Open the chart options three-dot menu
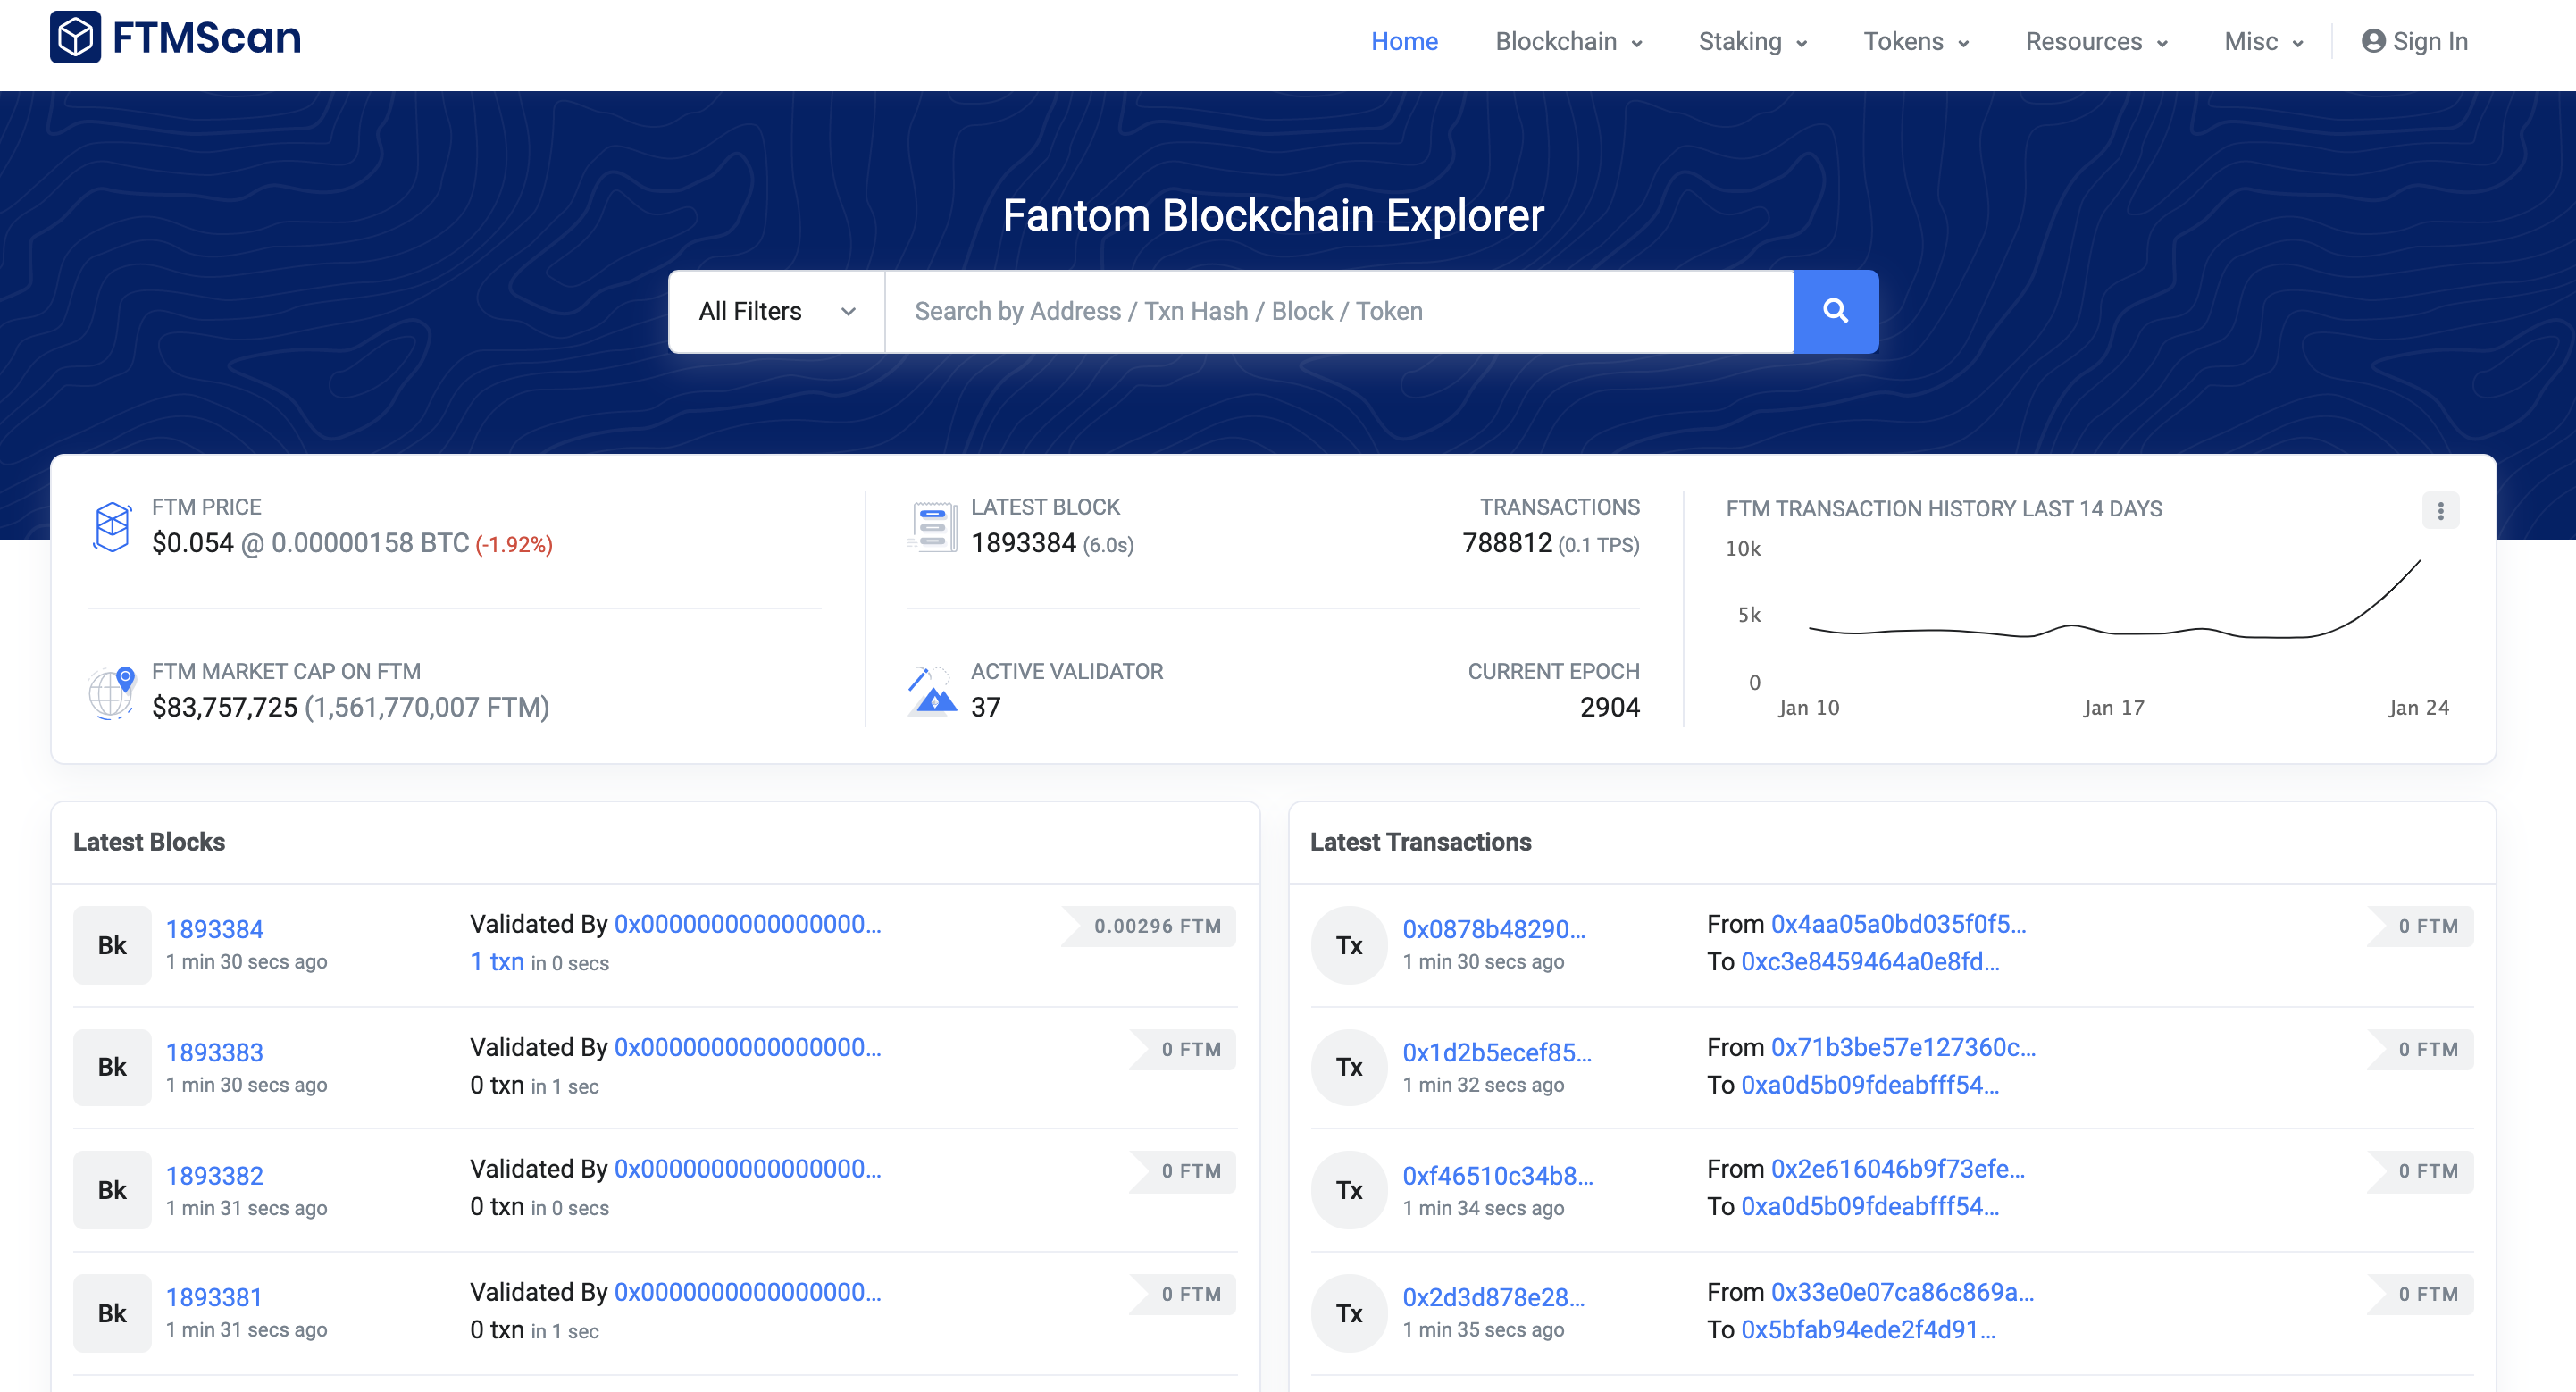The width and height of the screenshot is (2576, 1392). 2440,511
